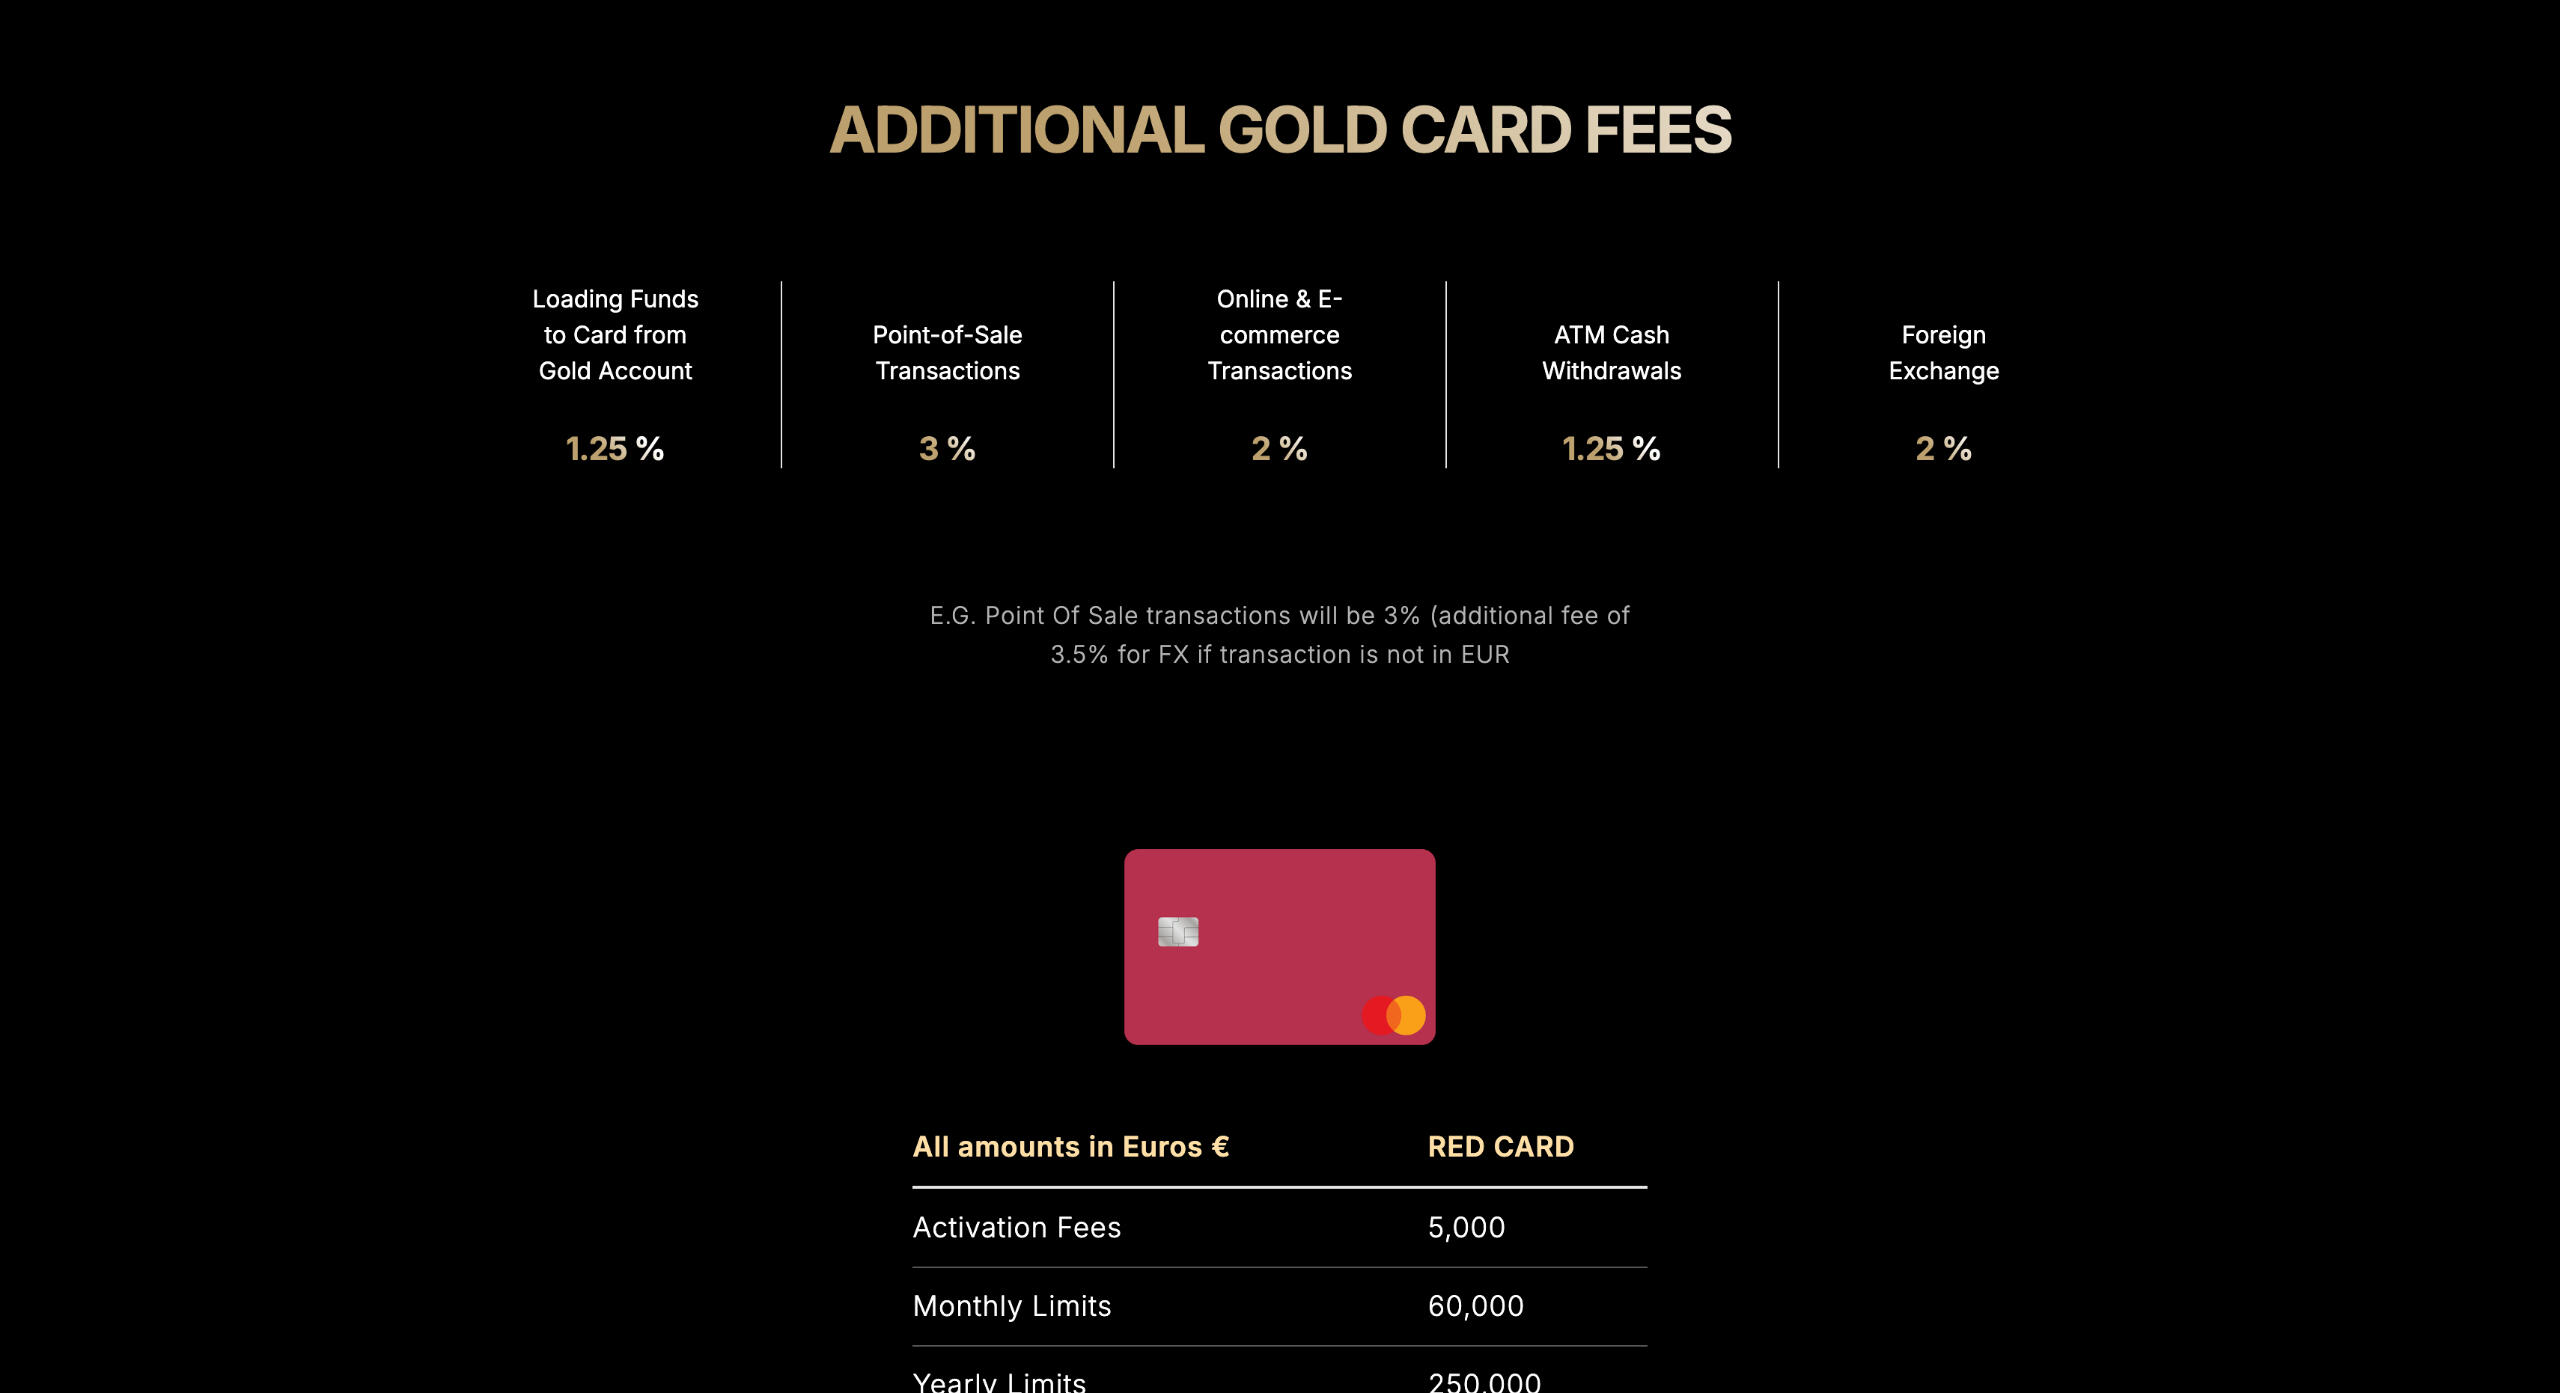This screenshot has width=2560, height=1393.
Task: Click the 1.25 % fee under Loading Funds
Action: pyautogui.click(x=615, y=449)
